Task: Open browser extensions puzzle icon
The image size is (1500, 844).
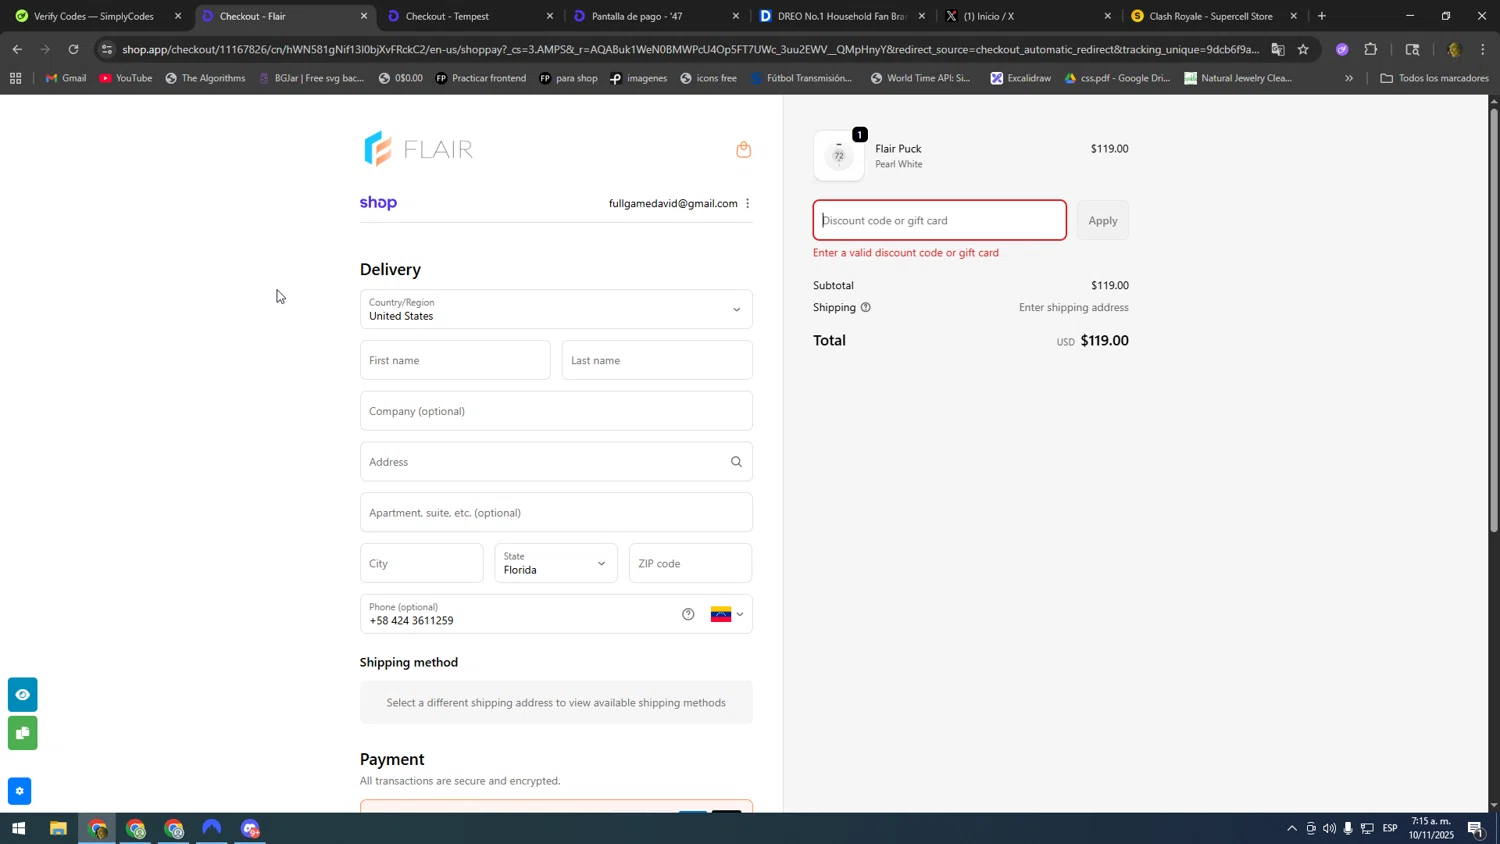Action: coord(1371,49)
